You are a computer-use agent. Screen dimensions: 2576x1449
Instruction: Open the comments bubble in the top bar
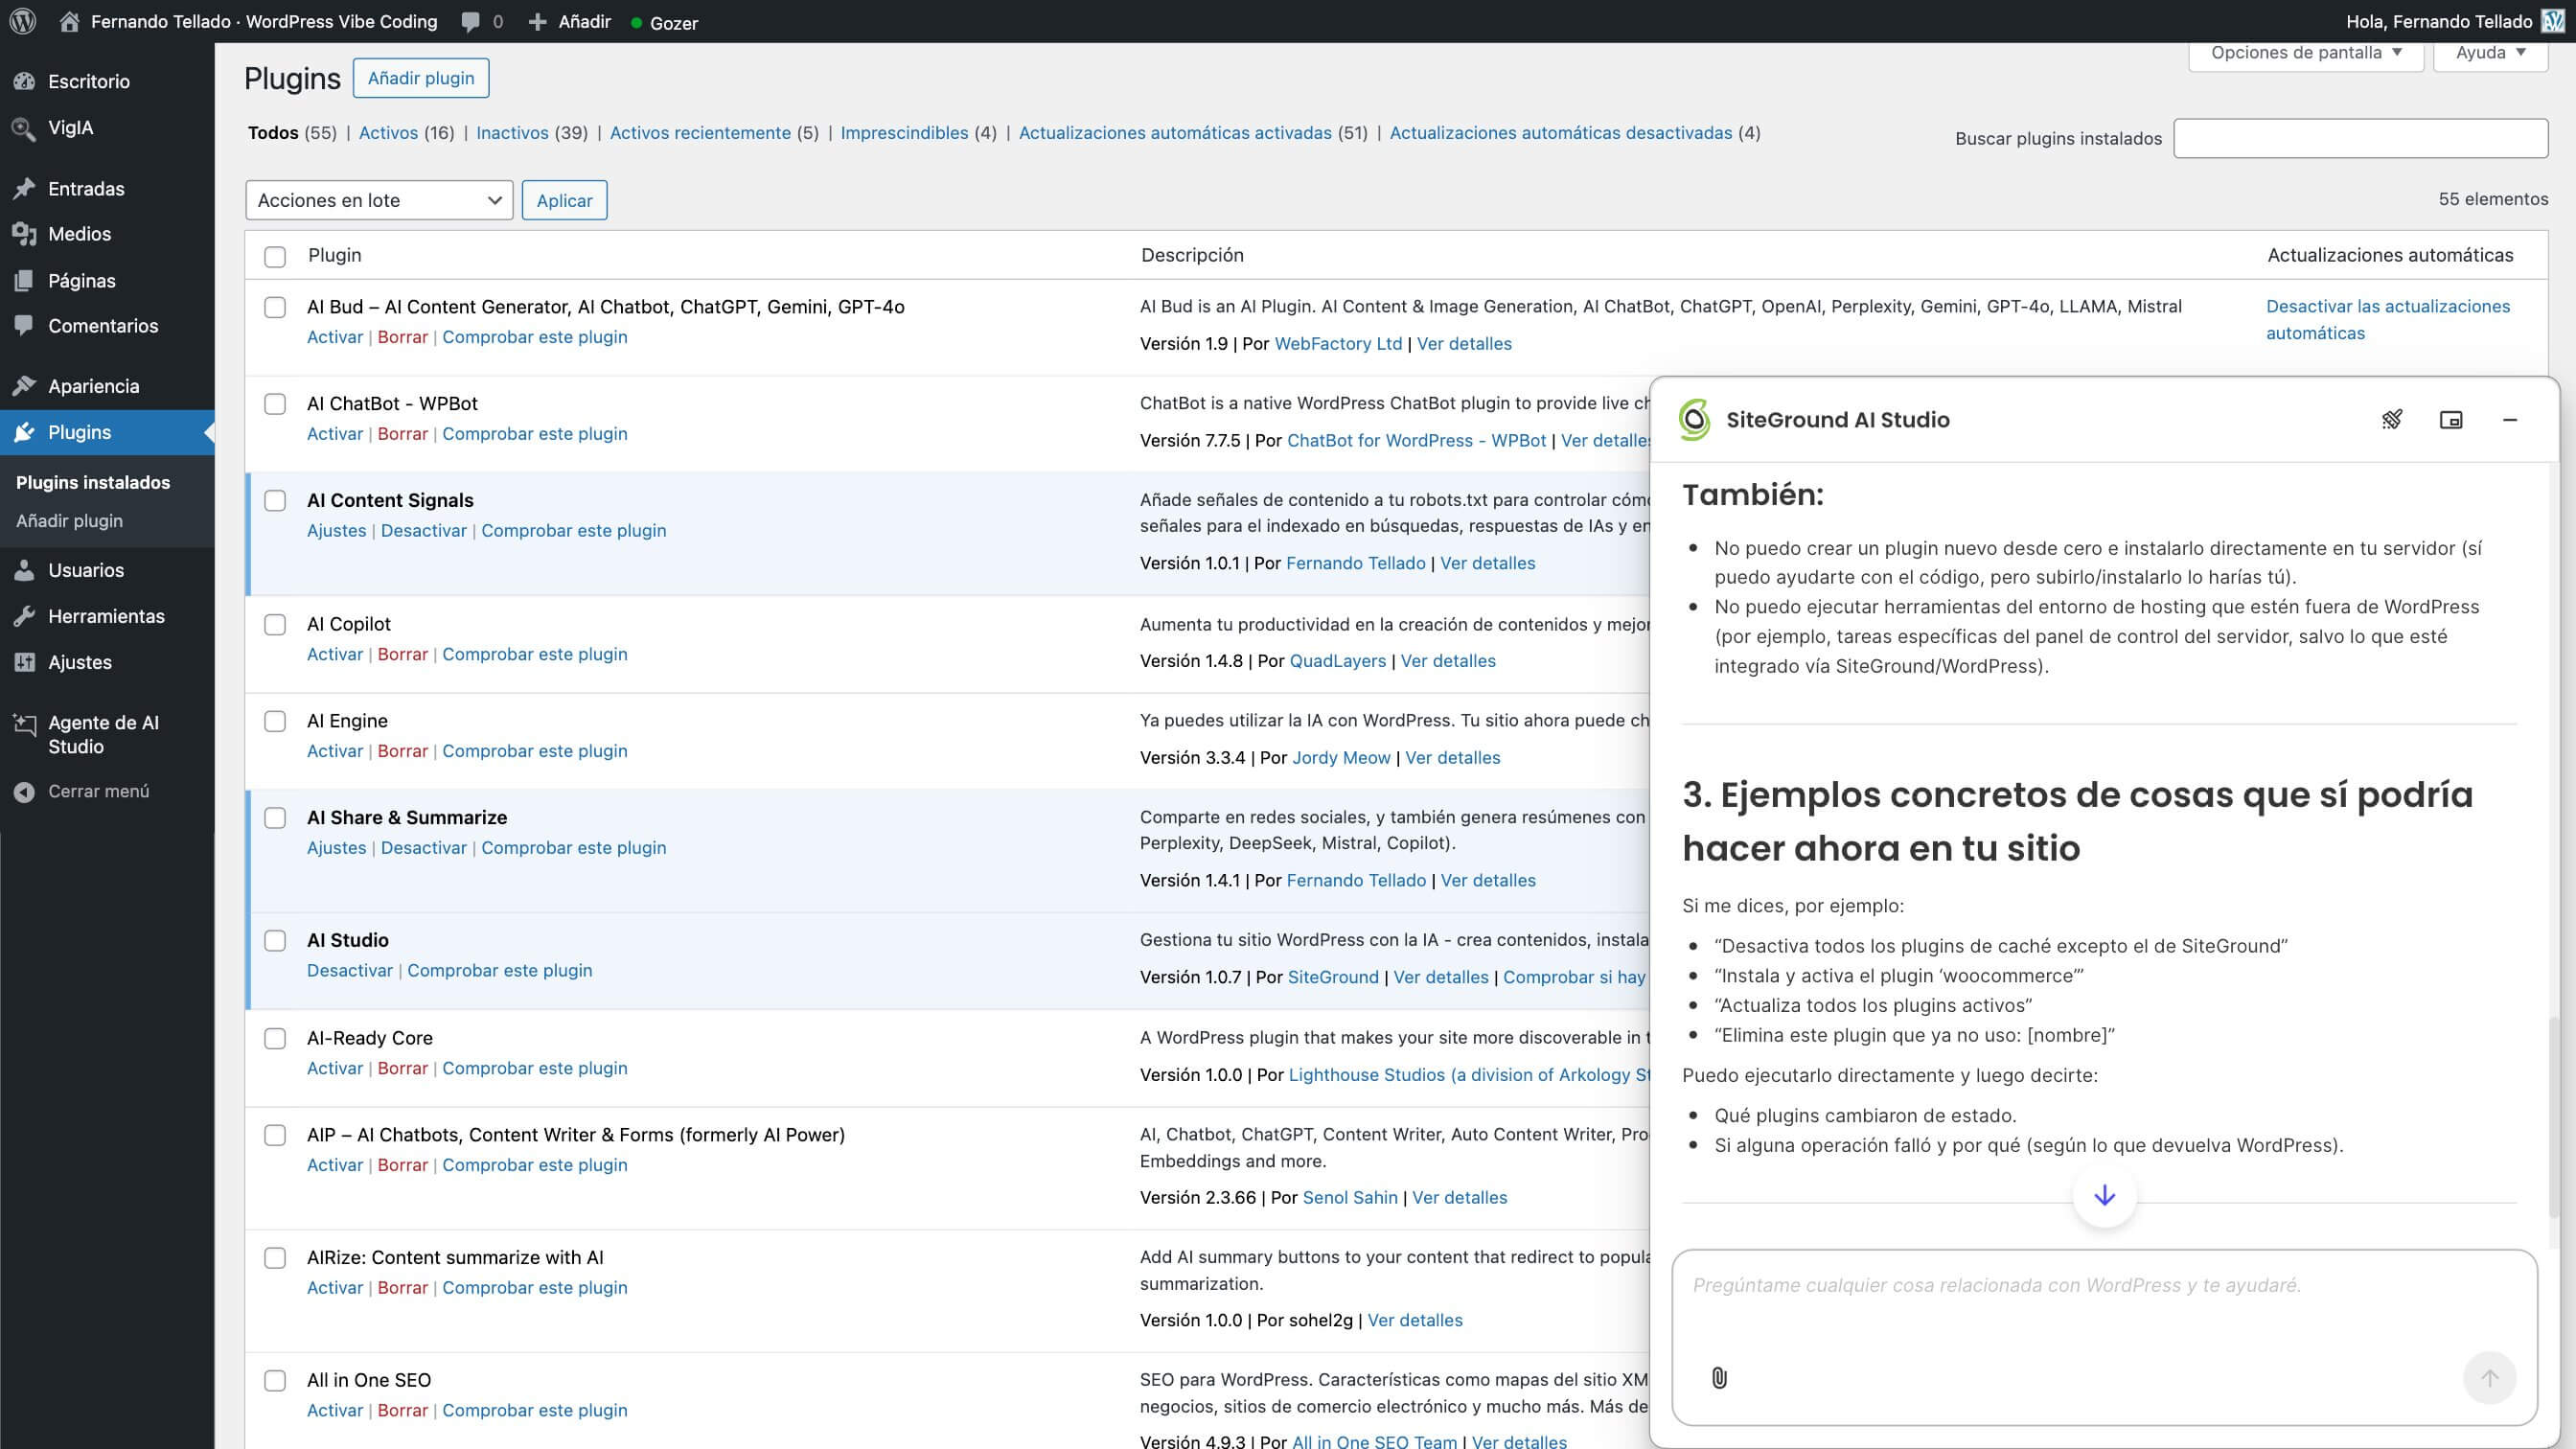click(x=470, y=21)
